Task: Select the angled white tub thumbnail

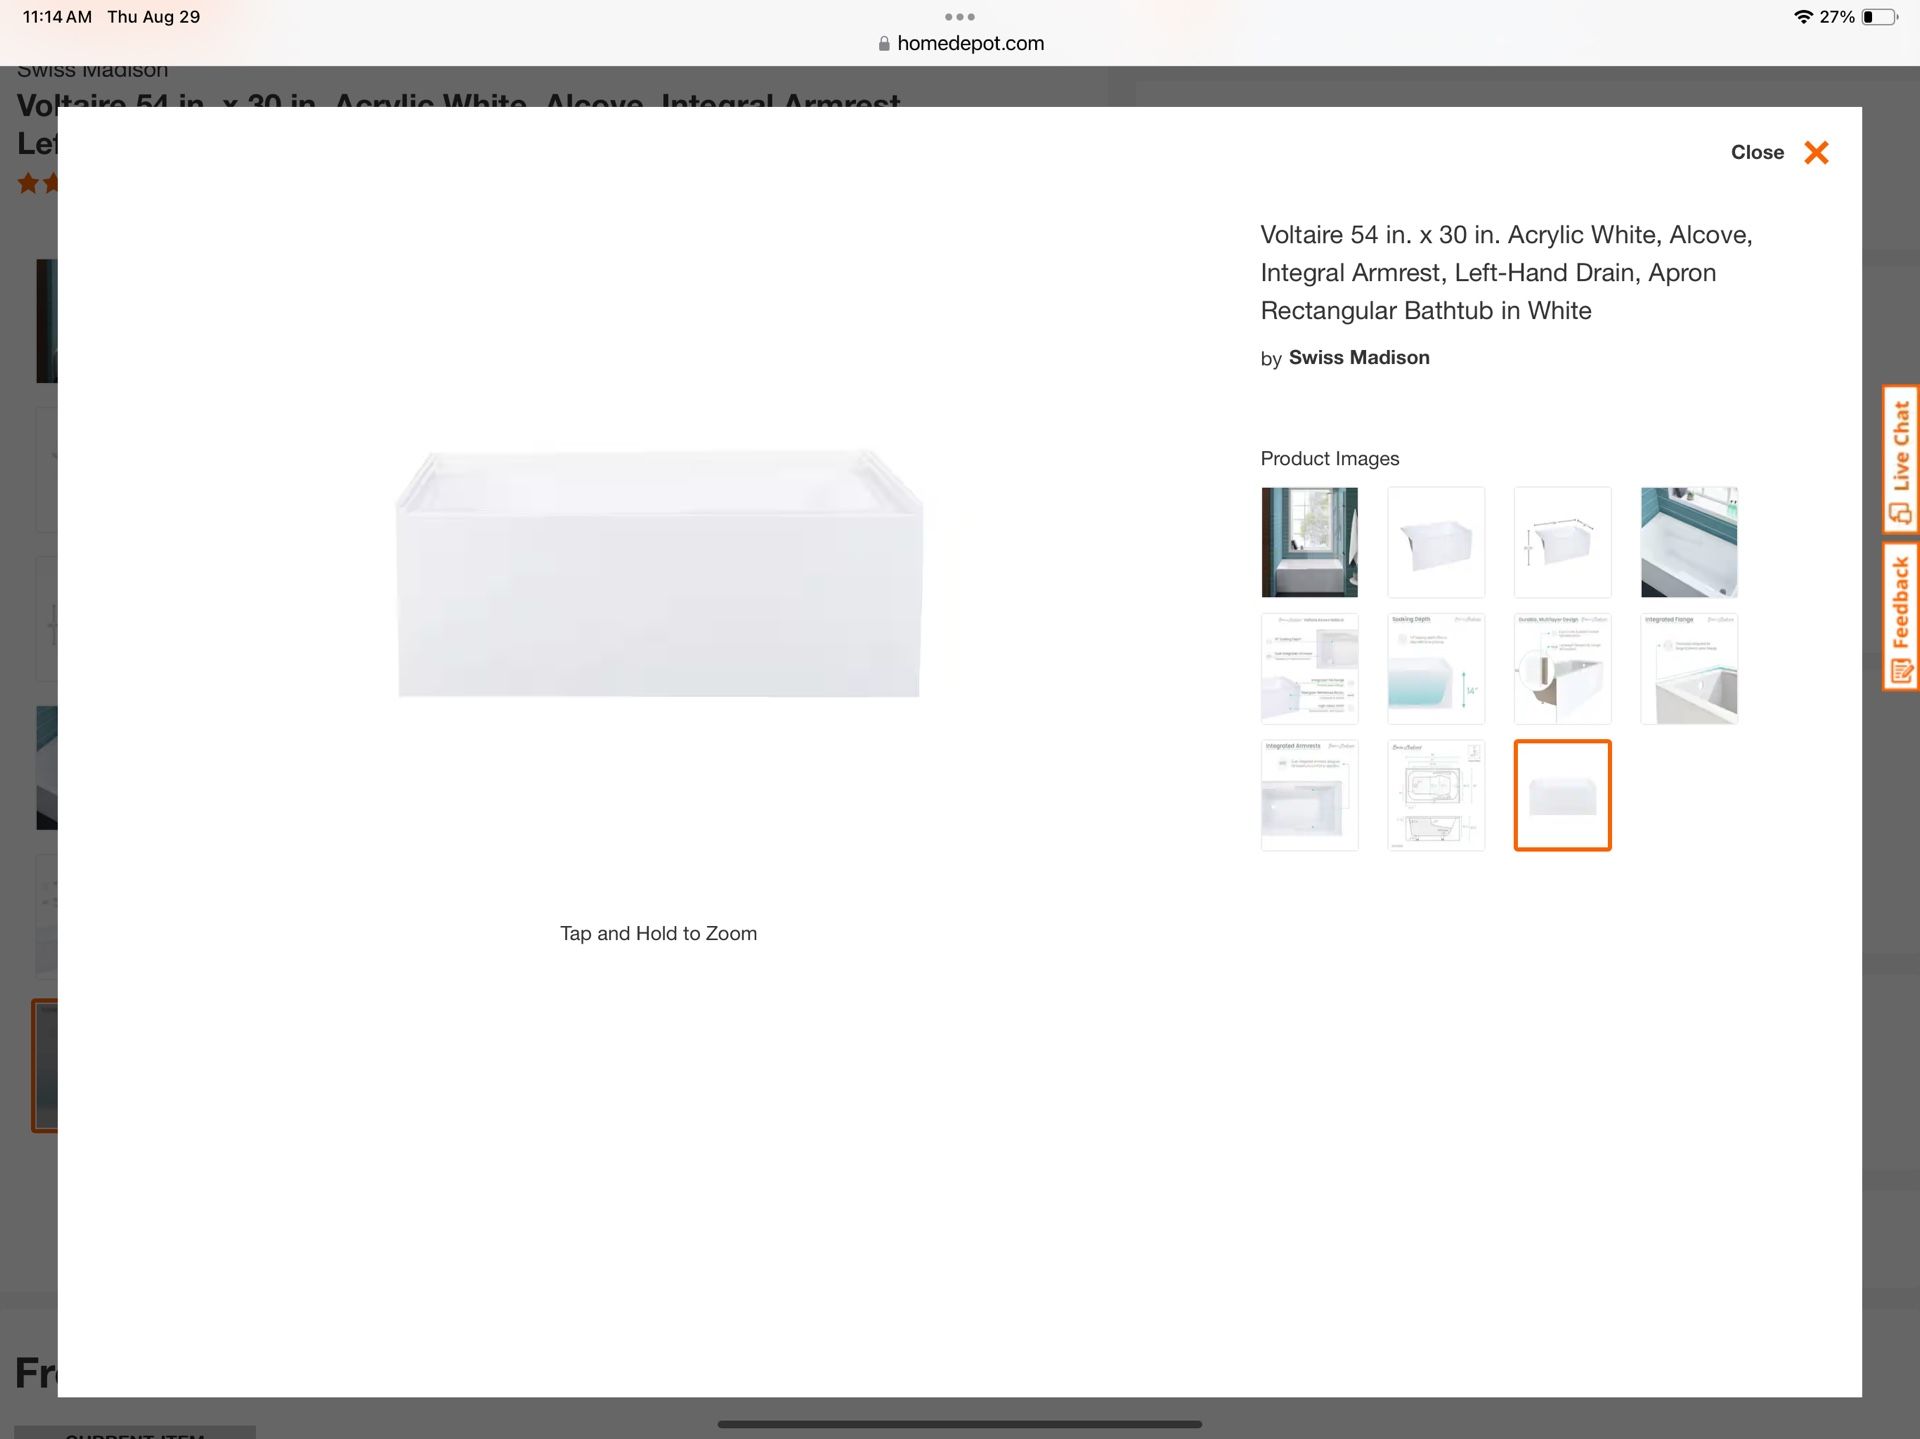Action: click(x=1435, y=542)
